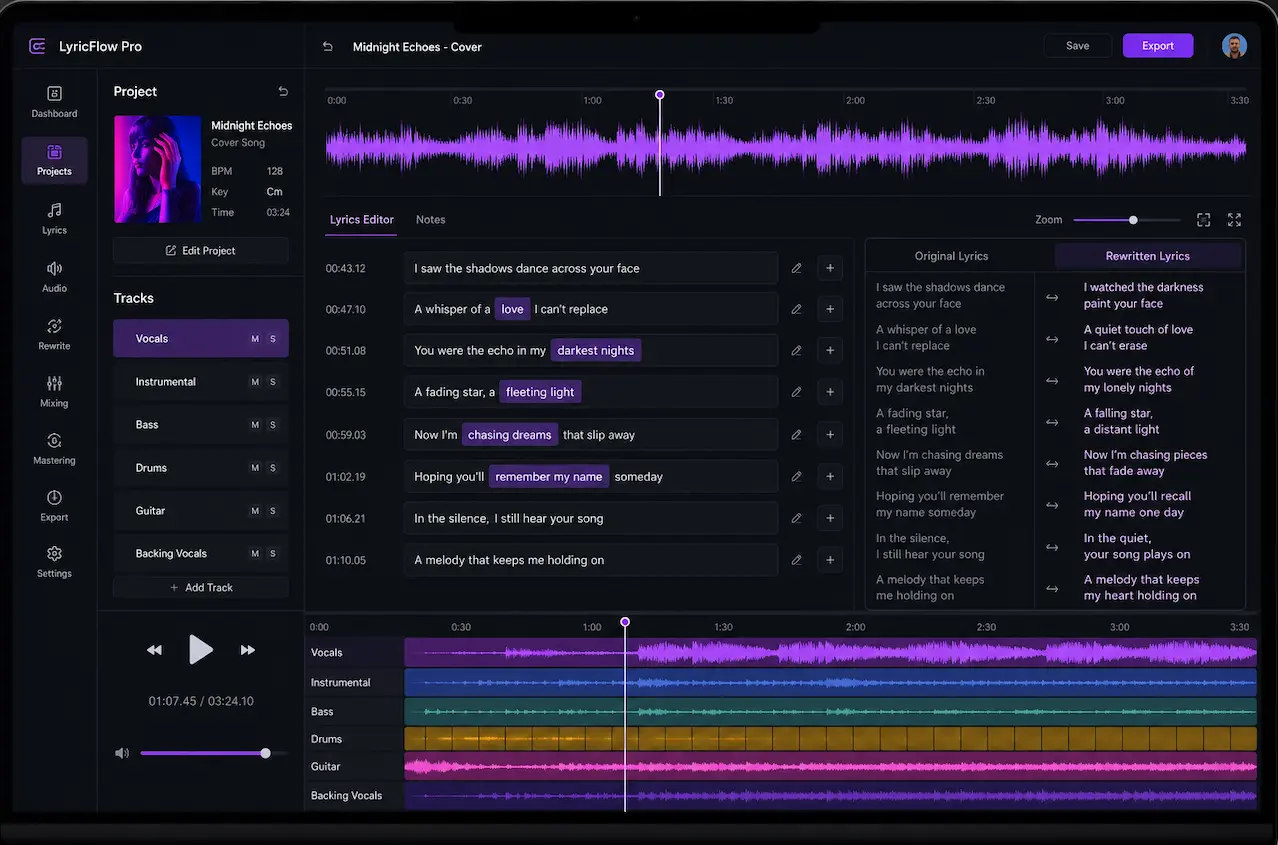This screenshot has height=845, width=1278.
Task: Click the Vocals label in multitrack timeline
Action: pyautogui.click(x=327, y=653)
